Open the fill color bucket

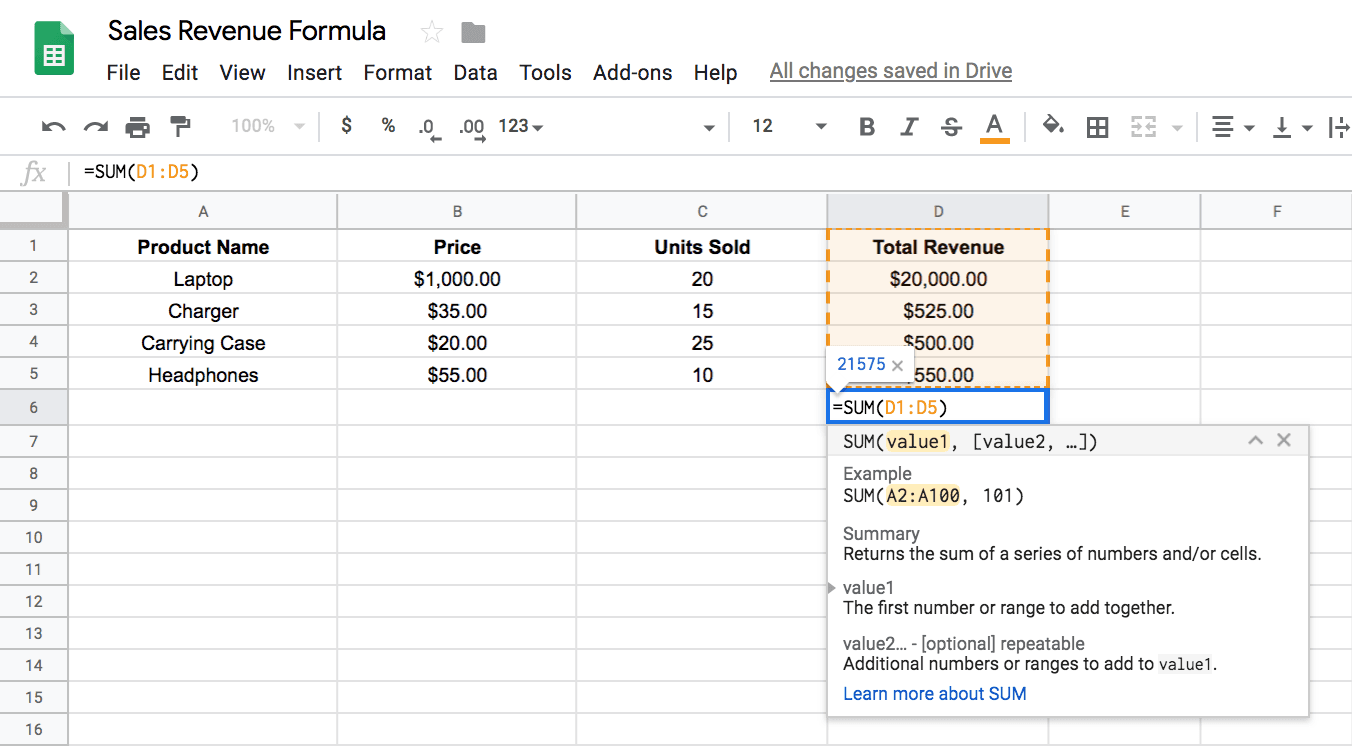(1053, 126)
